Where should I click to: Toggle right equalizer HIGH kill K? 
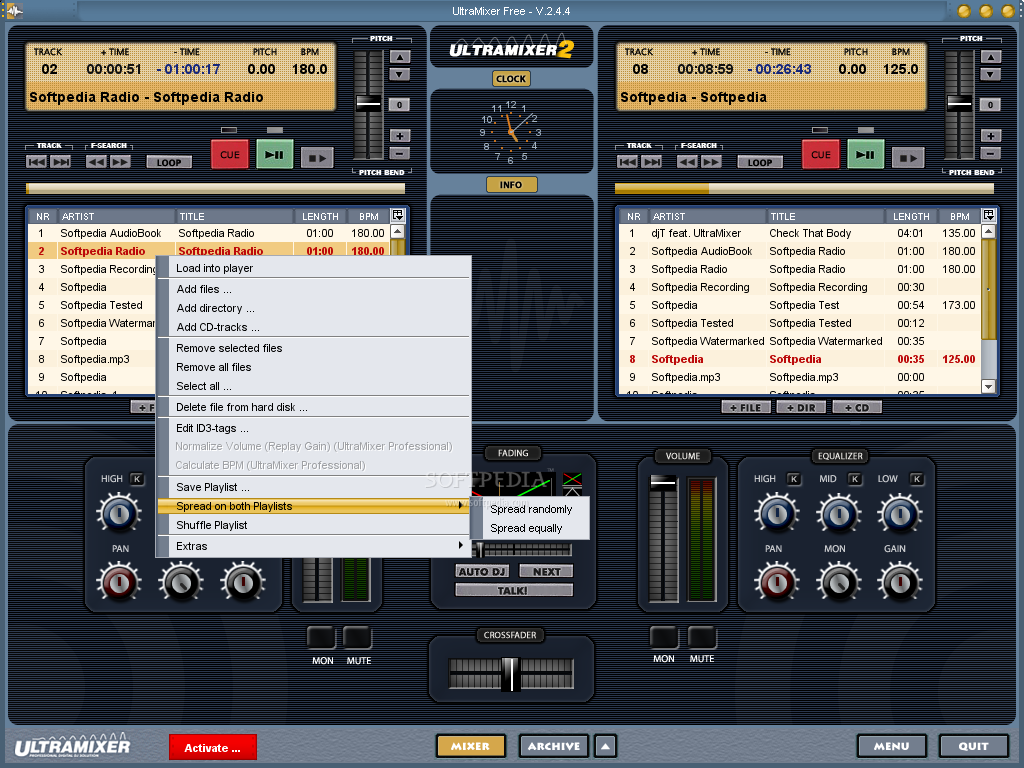[x=794, y=479]
